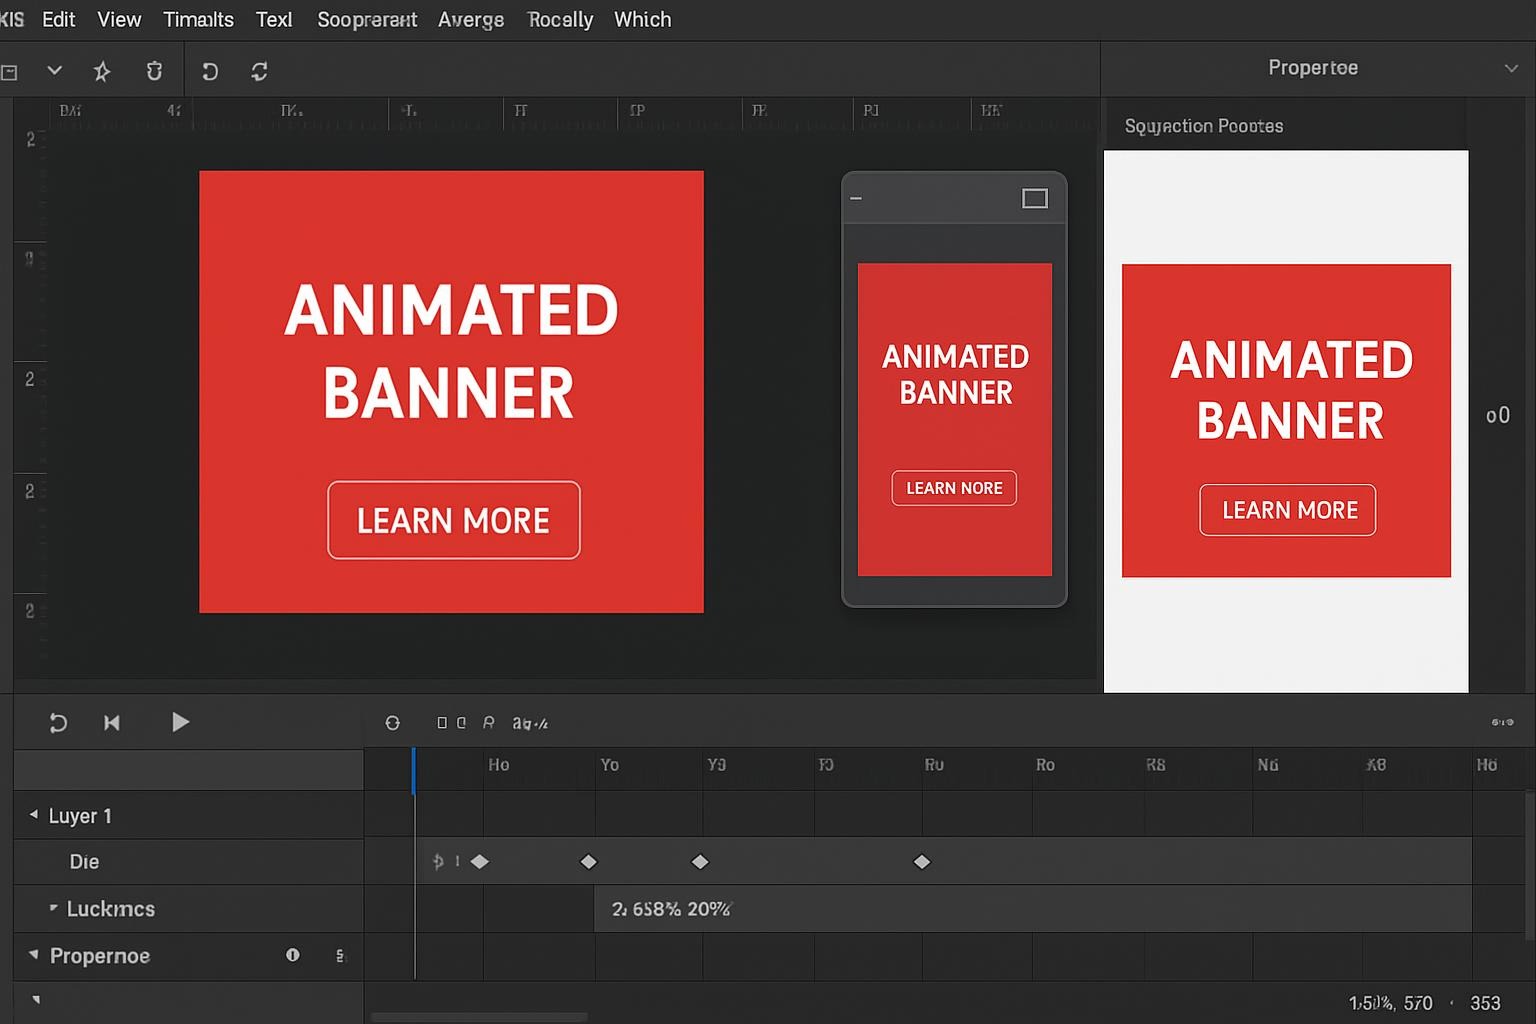Open the Edit menu
The image size is (1536, 1024).
pyautogui.click(x=57, y=19)
